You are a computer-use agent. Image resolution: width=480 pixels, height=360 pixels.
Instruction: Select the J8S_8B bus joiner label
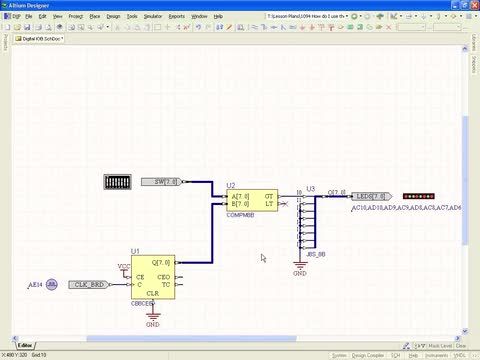315,254
